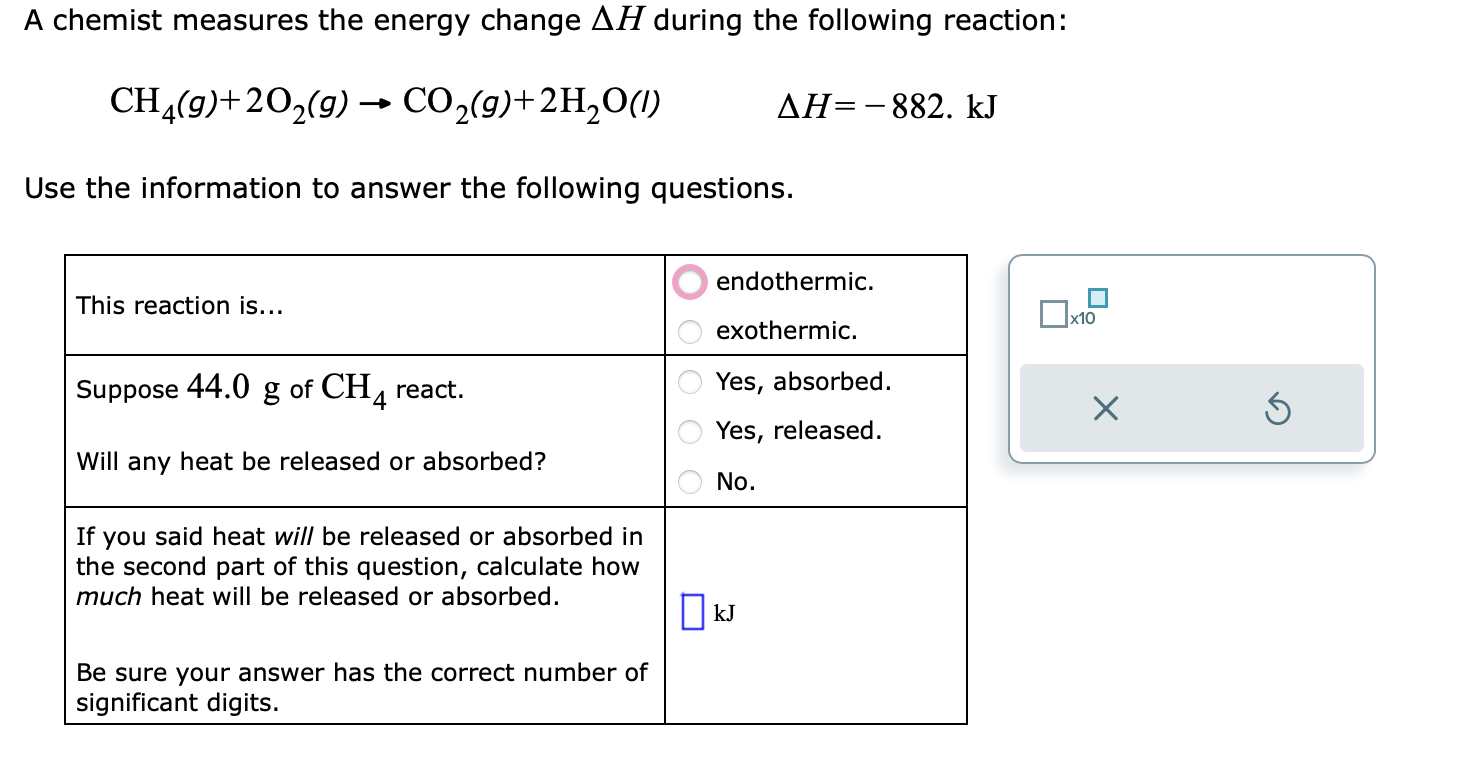
Task: Expand the answer tools palette panel
Action: tap(1192, 357)
